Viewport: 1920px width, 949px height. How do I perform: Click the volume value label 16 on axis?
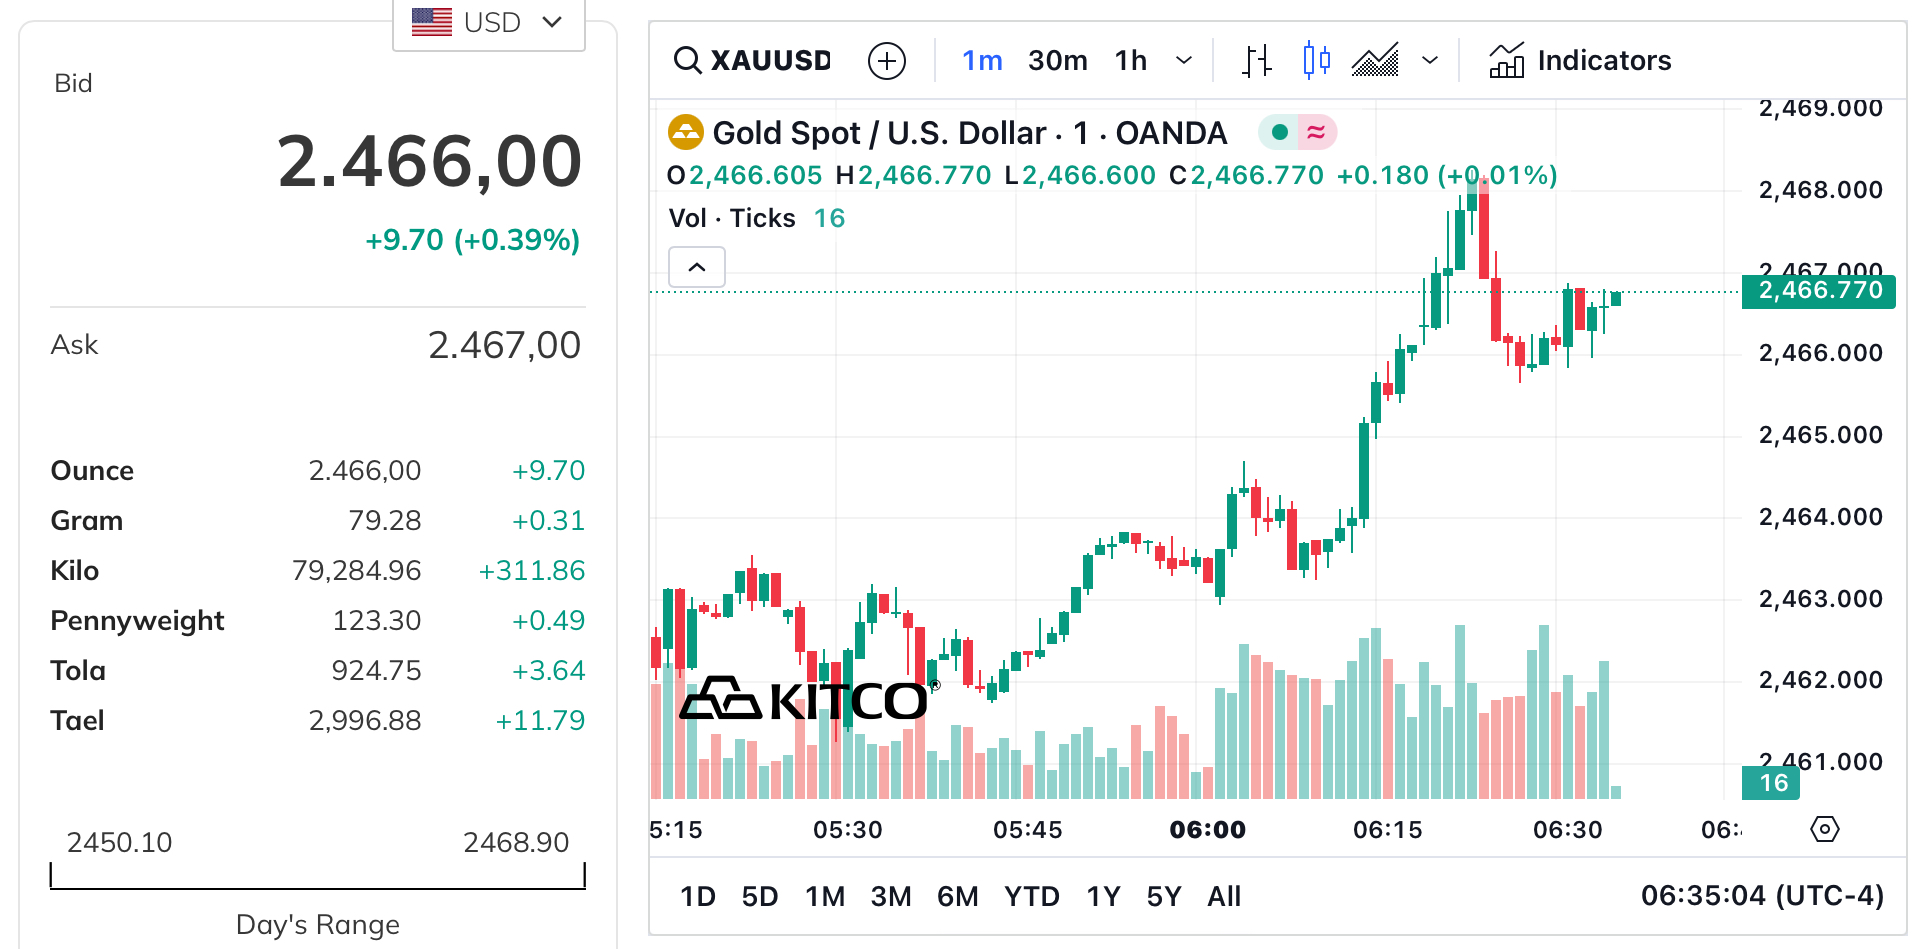pyautogui.click(x=1772, y=783)
